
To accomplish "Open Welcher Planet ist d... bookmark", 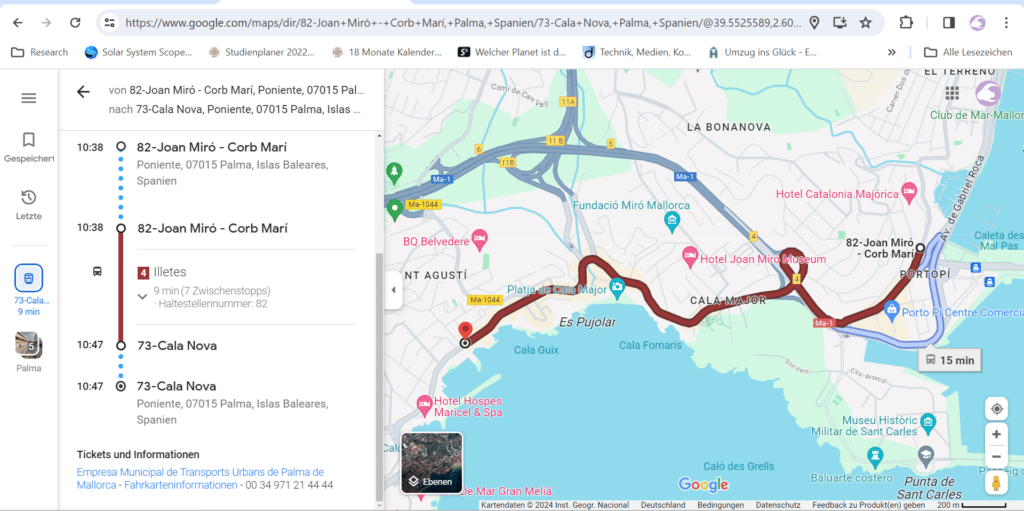I will click(x=511, y=52).
